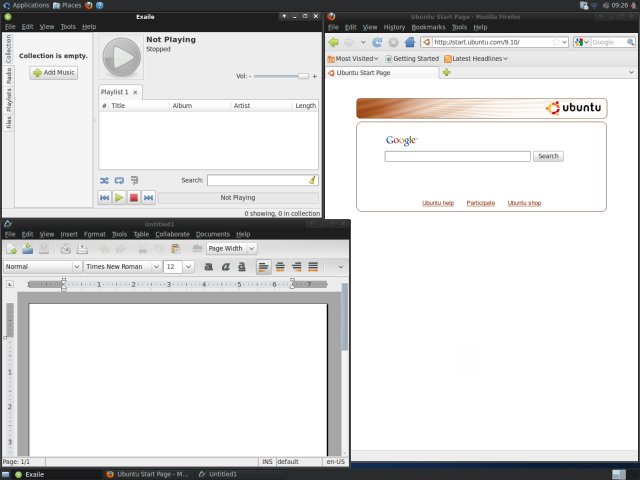Switch to the Radio side tab
This screenshot has width=640, height=480.
[x=8, y=76]
